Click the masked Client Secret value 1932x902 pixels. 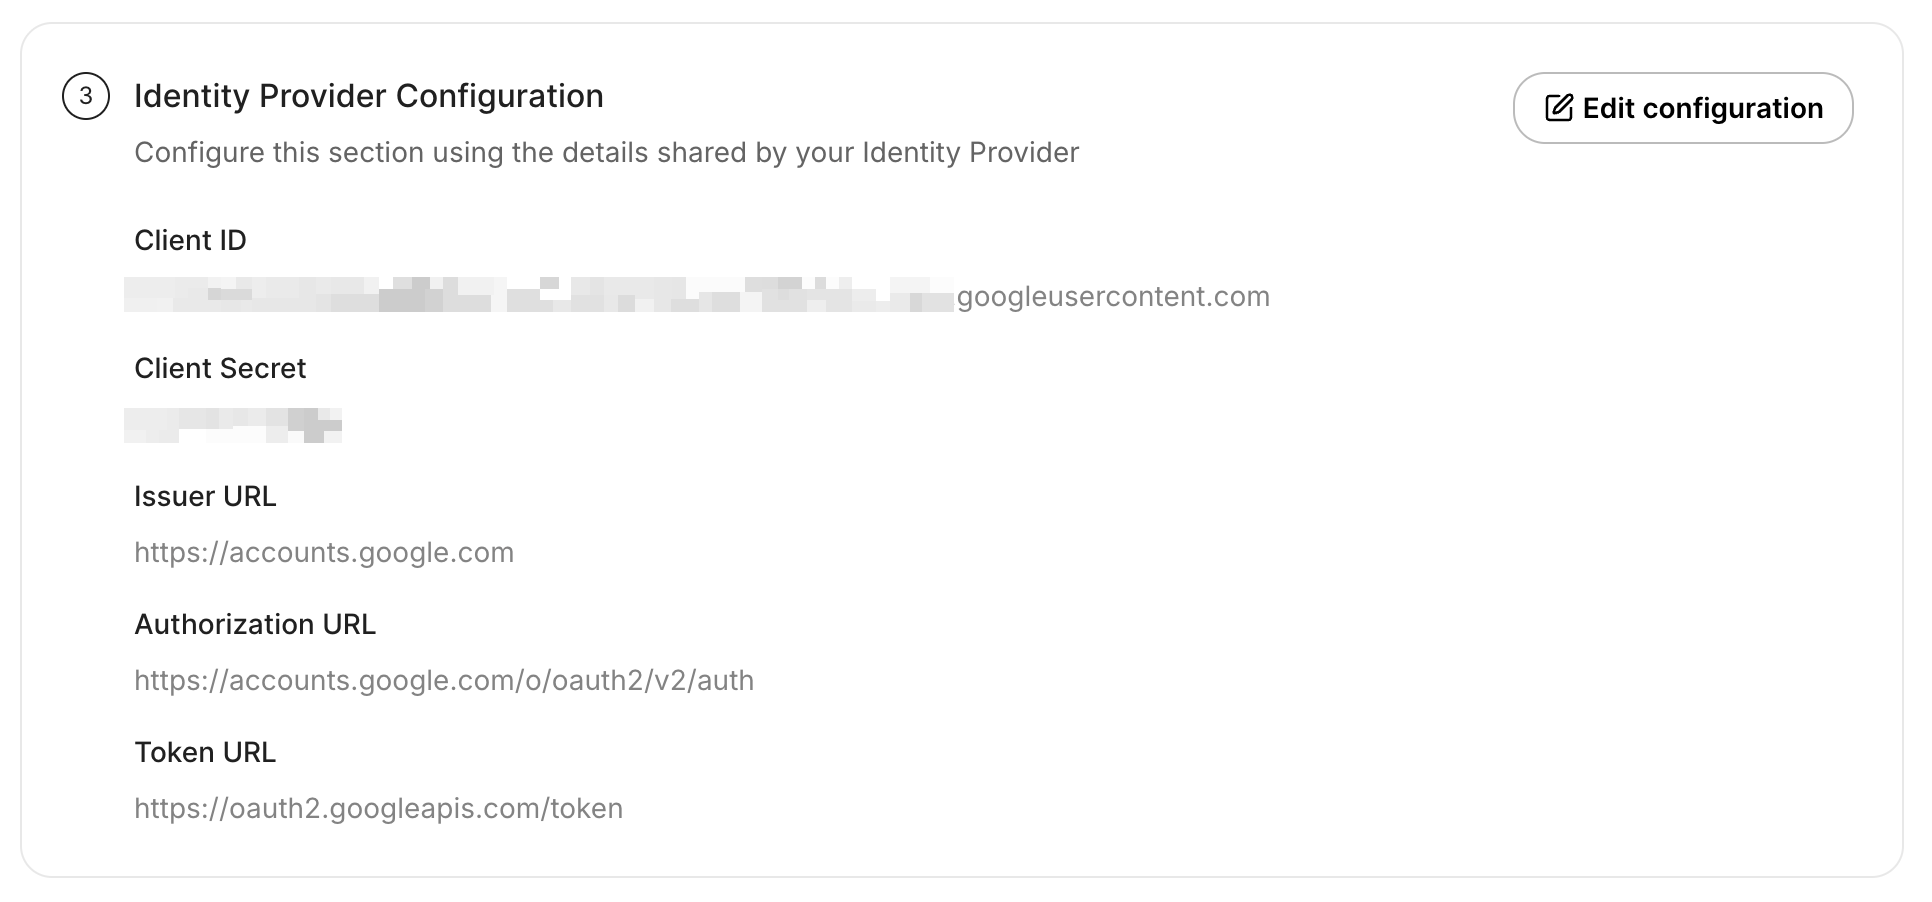[x=232, y=424]
